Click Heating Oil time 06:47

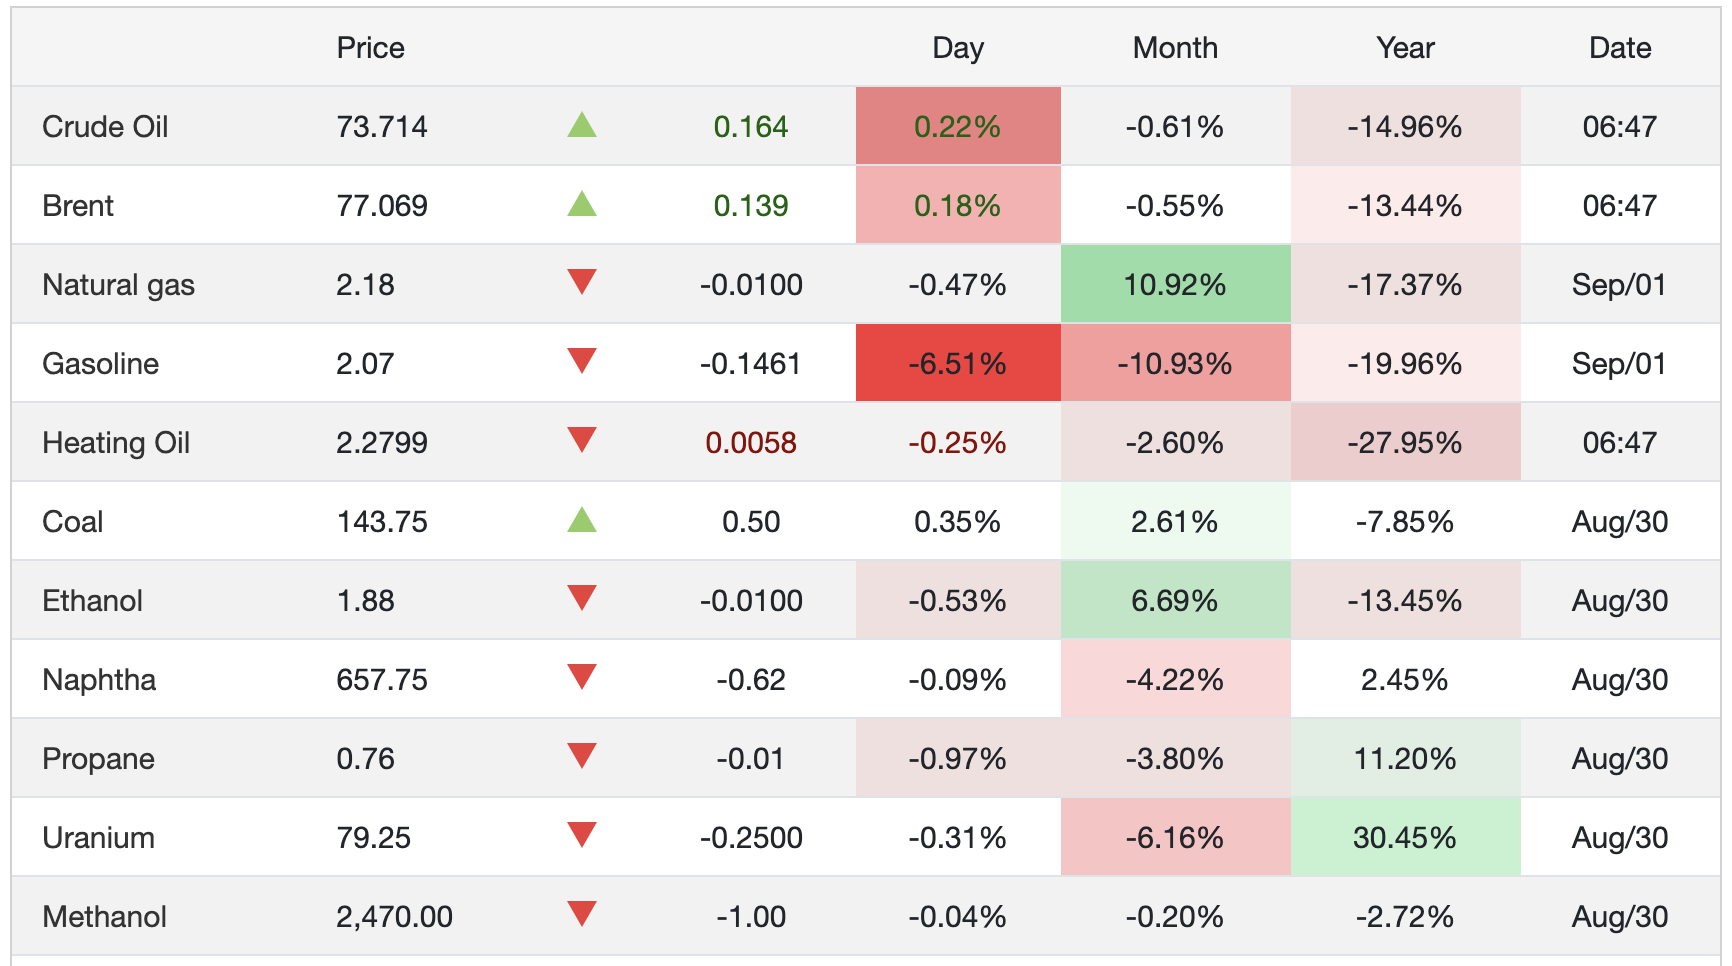[x=1619, y=443]
